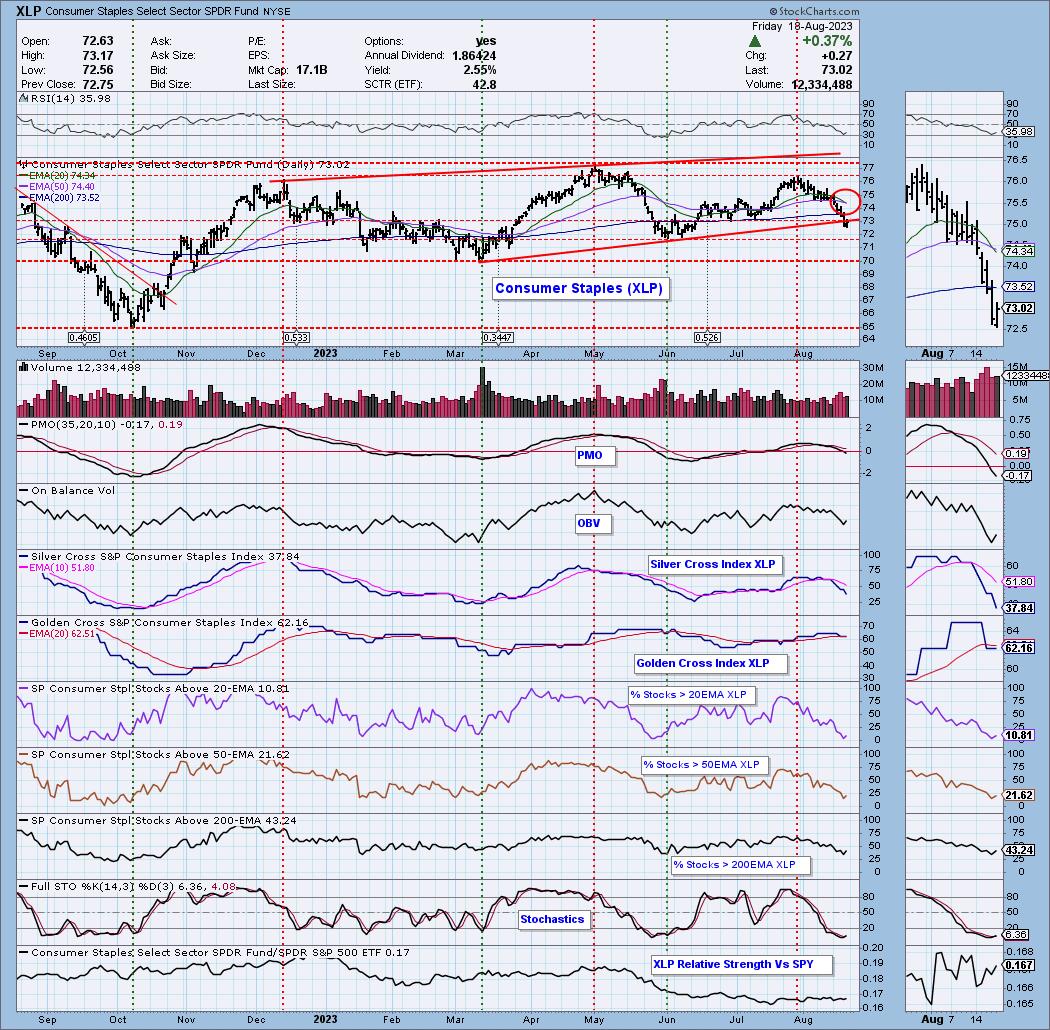Click the -0.17 PMO value tag

(x=1018, y=476)
